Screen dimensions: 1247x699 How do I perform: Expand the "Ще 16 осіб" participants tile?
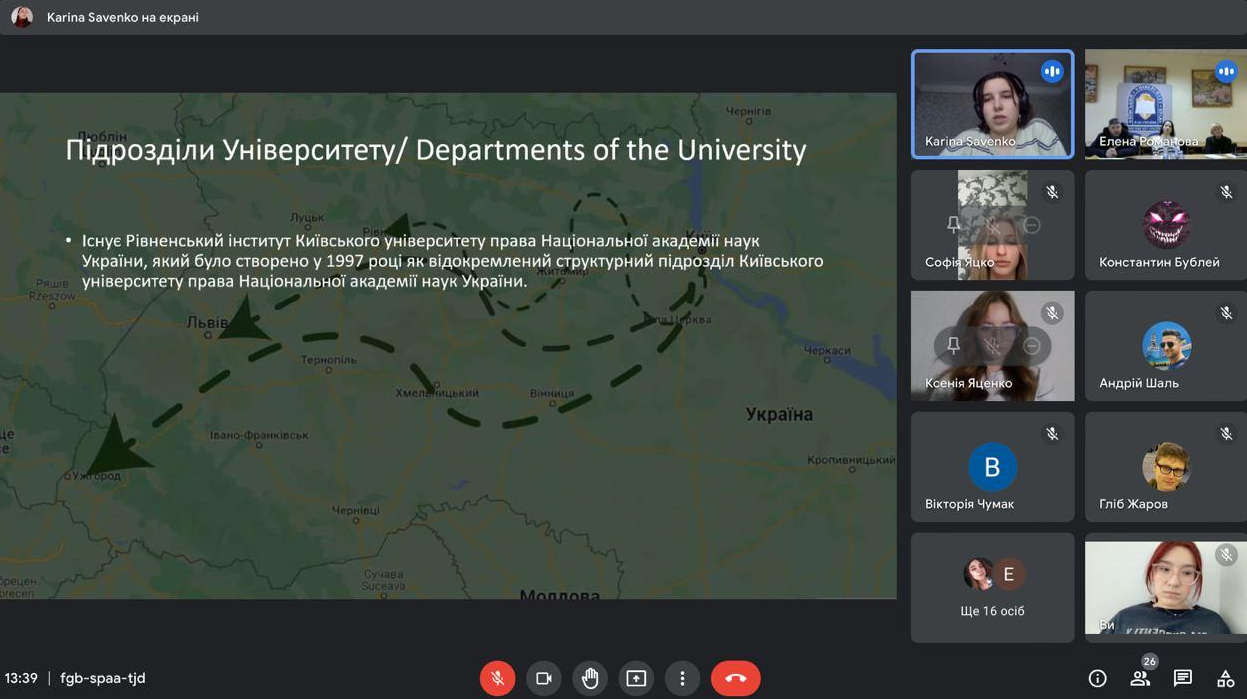(992, 587)
